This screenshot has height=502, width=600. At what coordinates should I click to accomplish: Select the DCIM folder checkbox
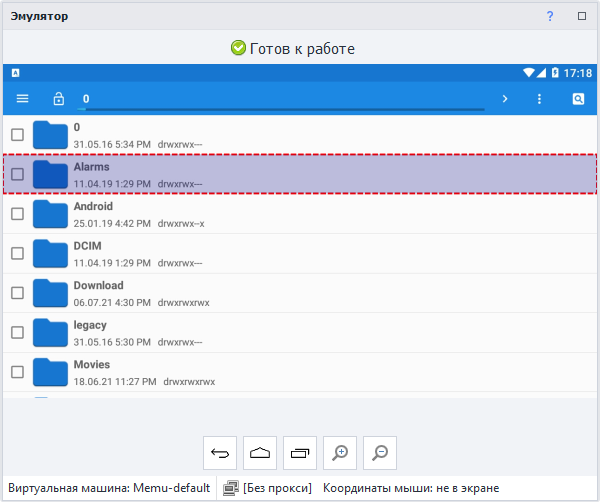[x=17, y=253]
